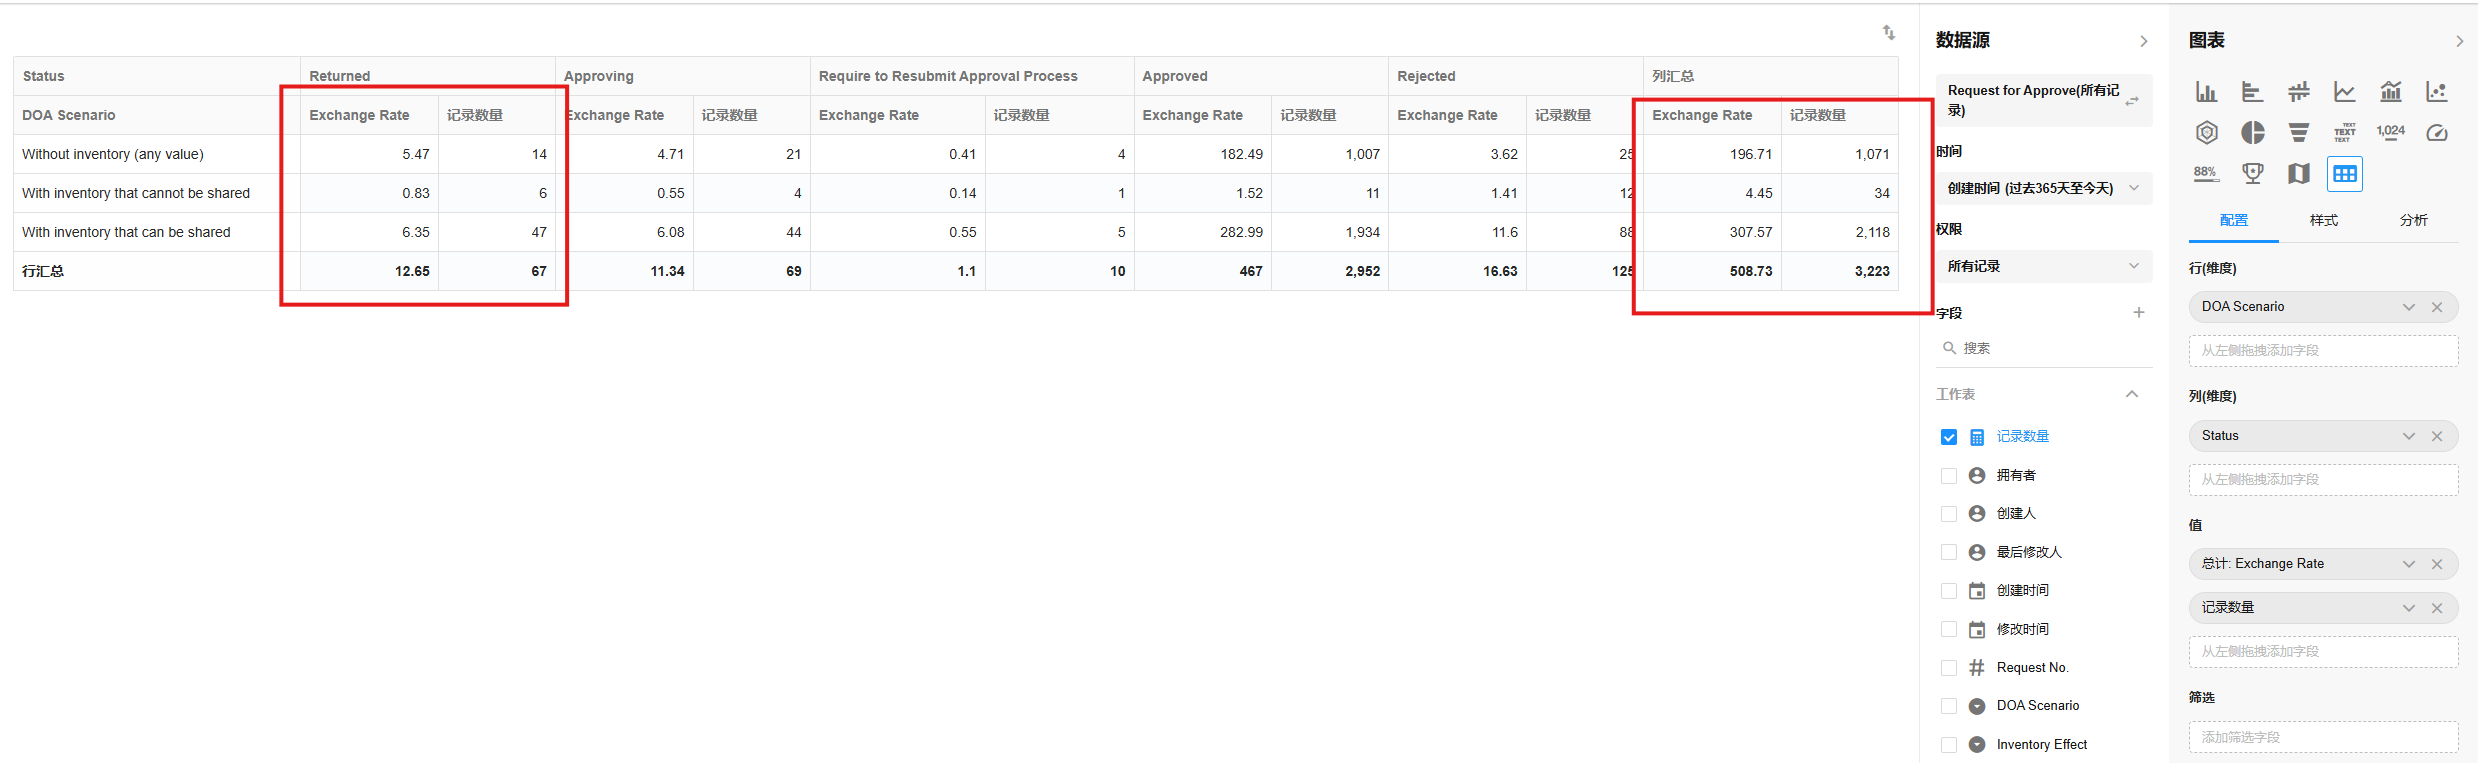Switch to the line chart type
2478x763 pixels.
(2344, 92)
